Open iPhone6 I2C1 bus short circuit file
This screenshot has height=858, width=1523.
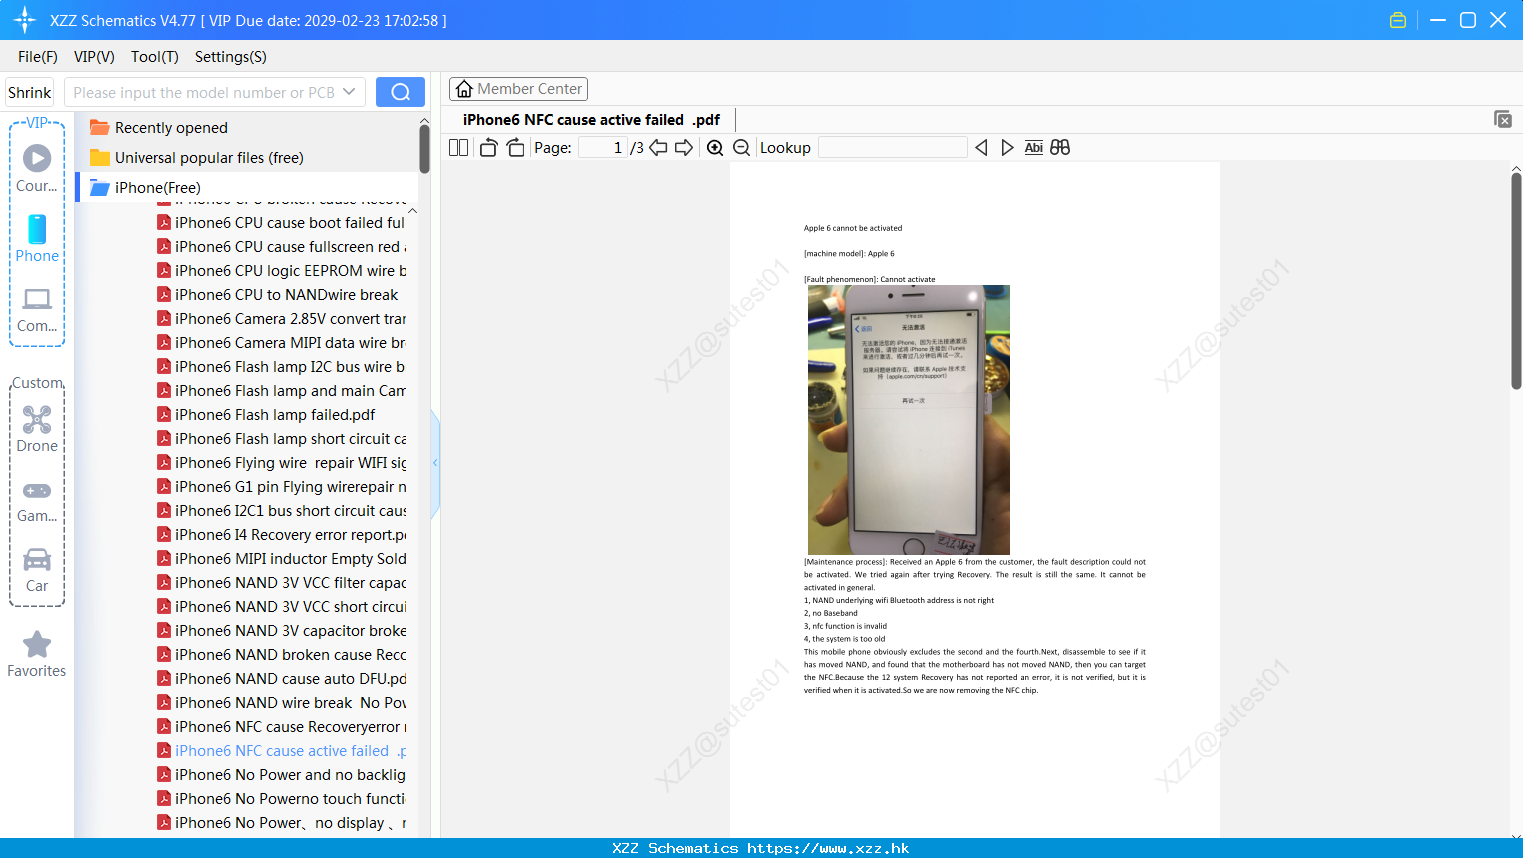(x=281, y=511)
